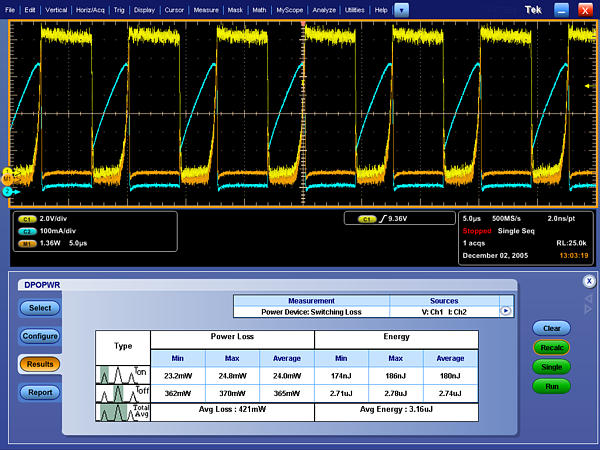This screenshot has height=450, width=600.
Task: Open the Sources selection arrow button
Action: [x=507, y=311]
